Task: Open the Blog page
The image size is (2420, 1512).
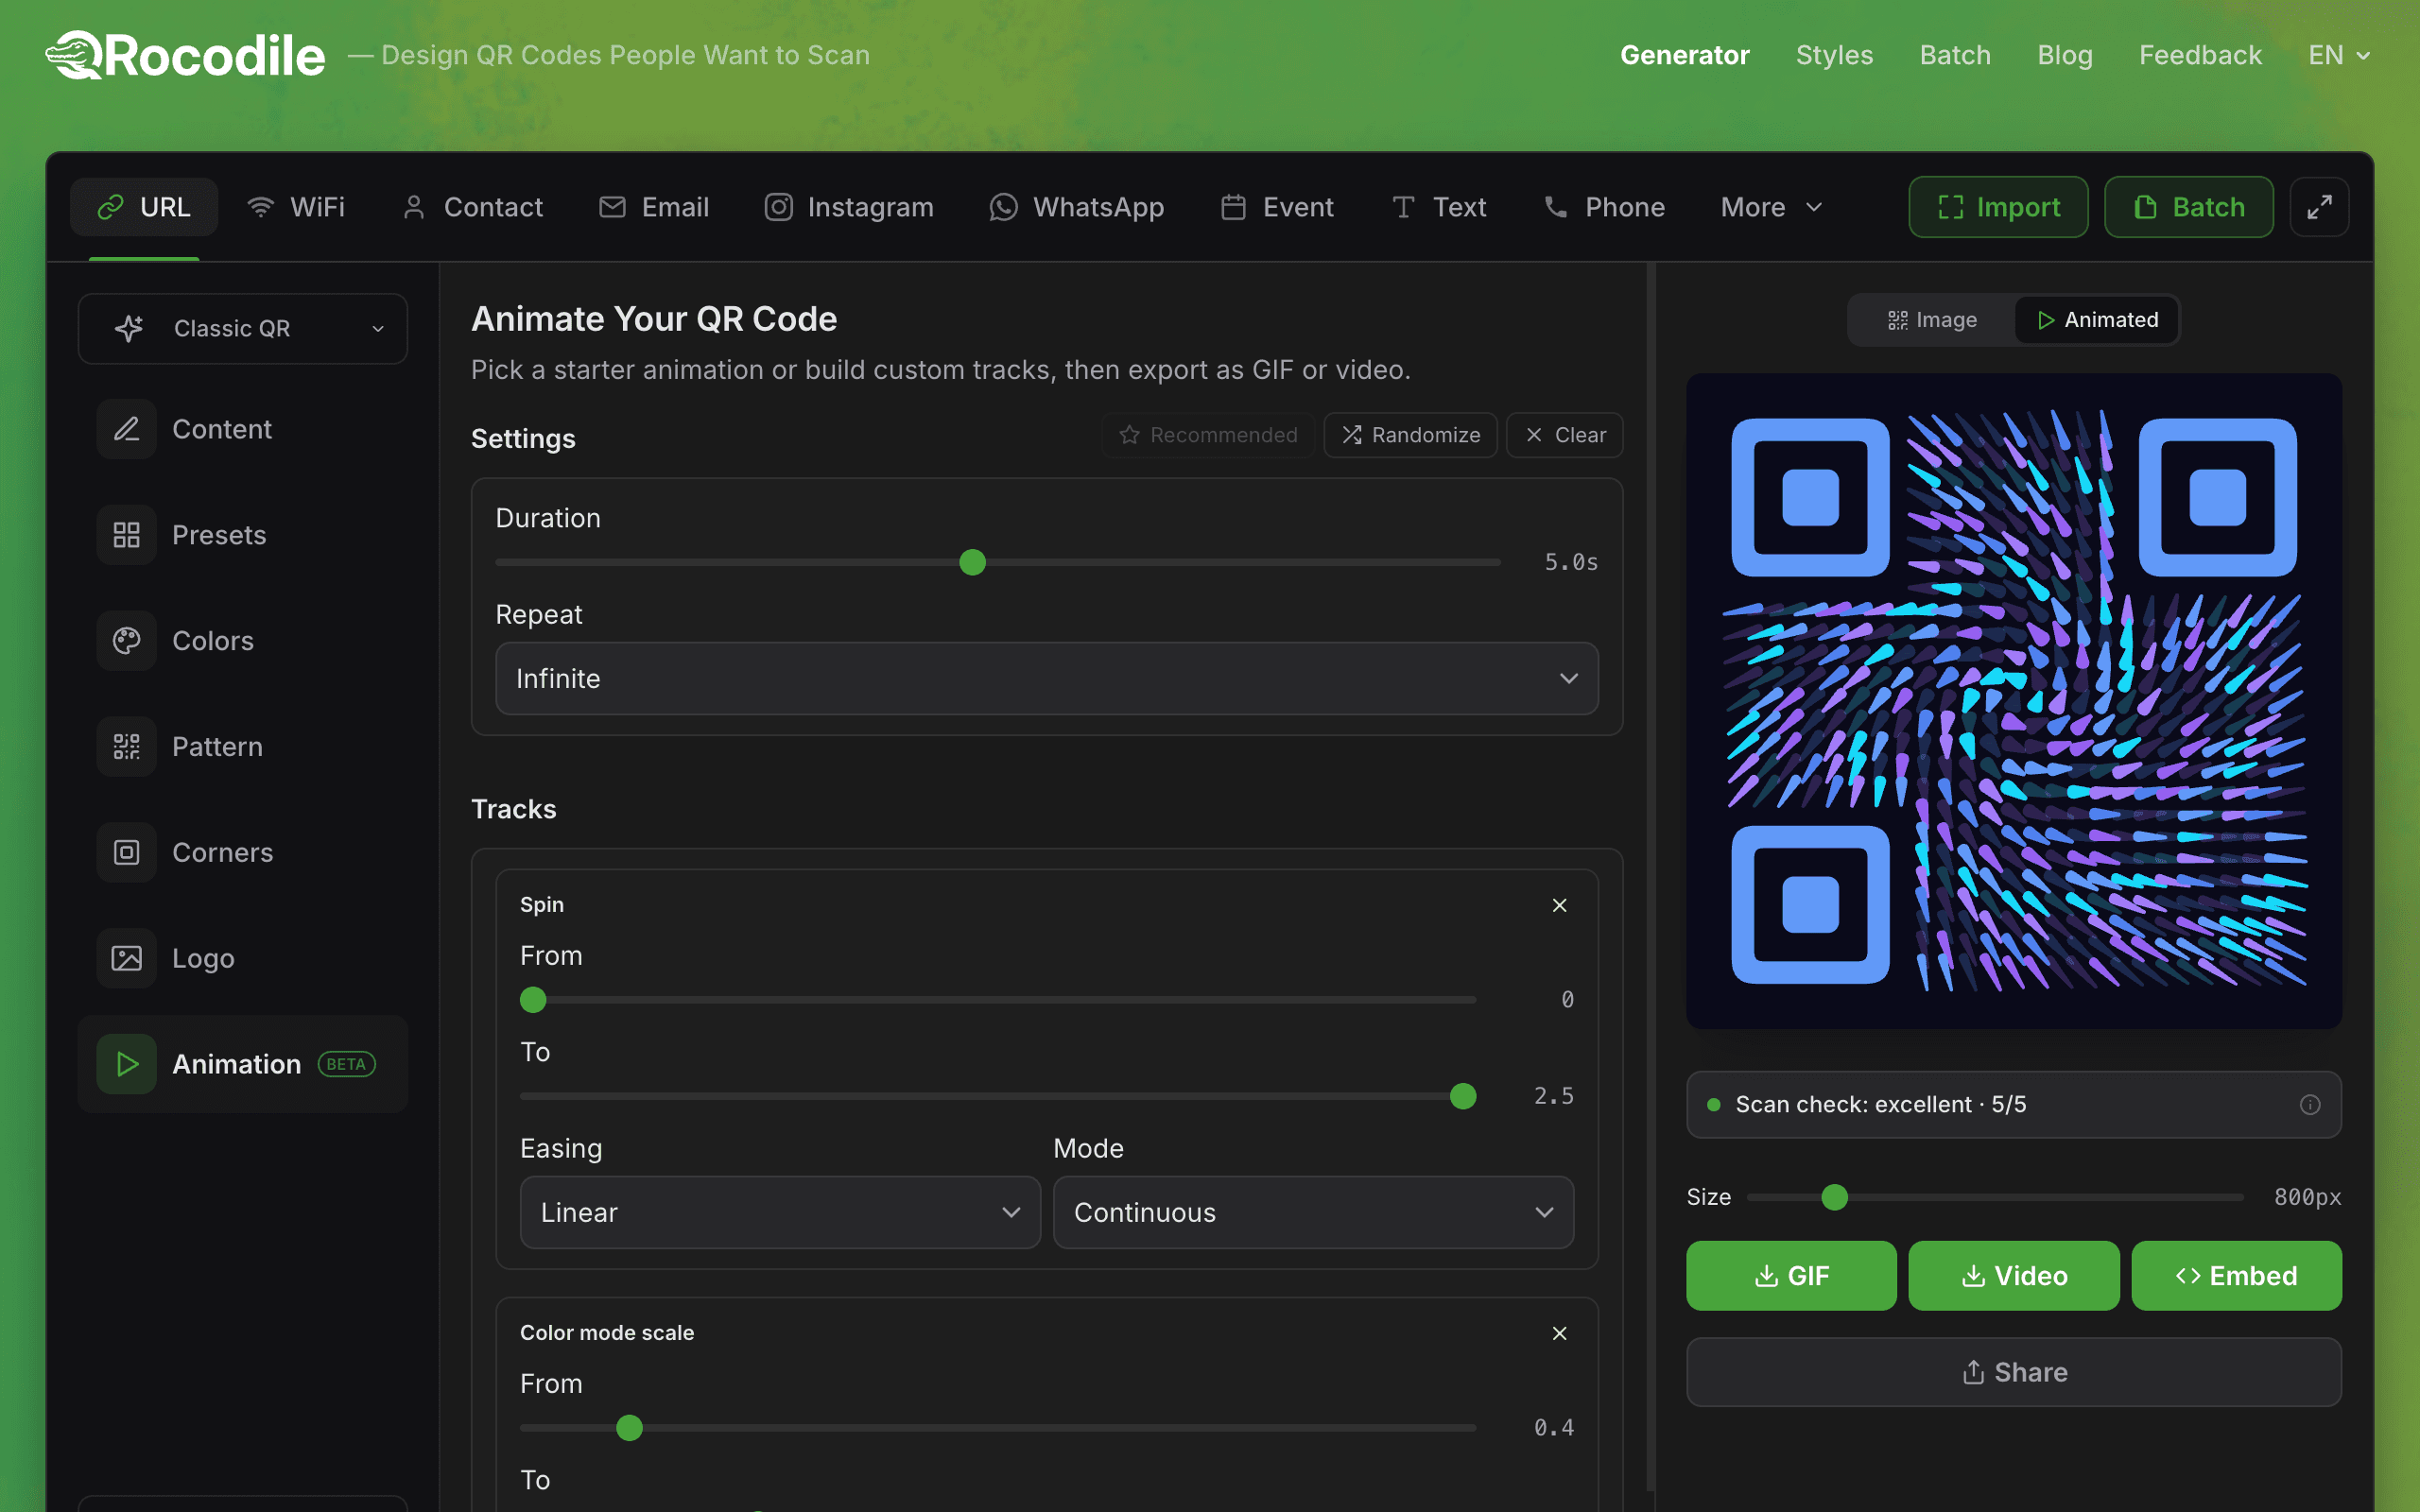Action: click(x=2065, y=55)
